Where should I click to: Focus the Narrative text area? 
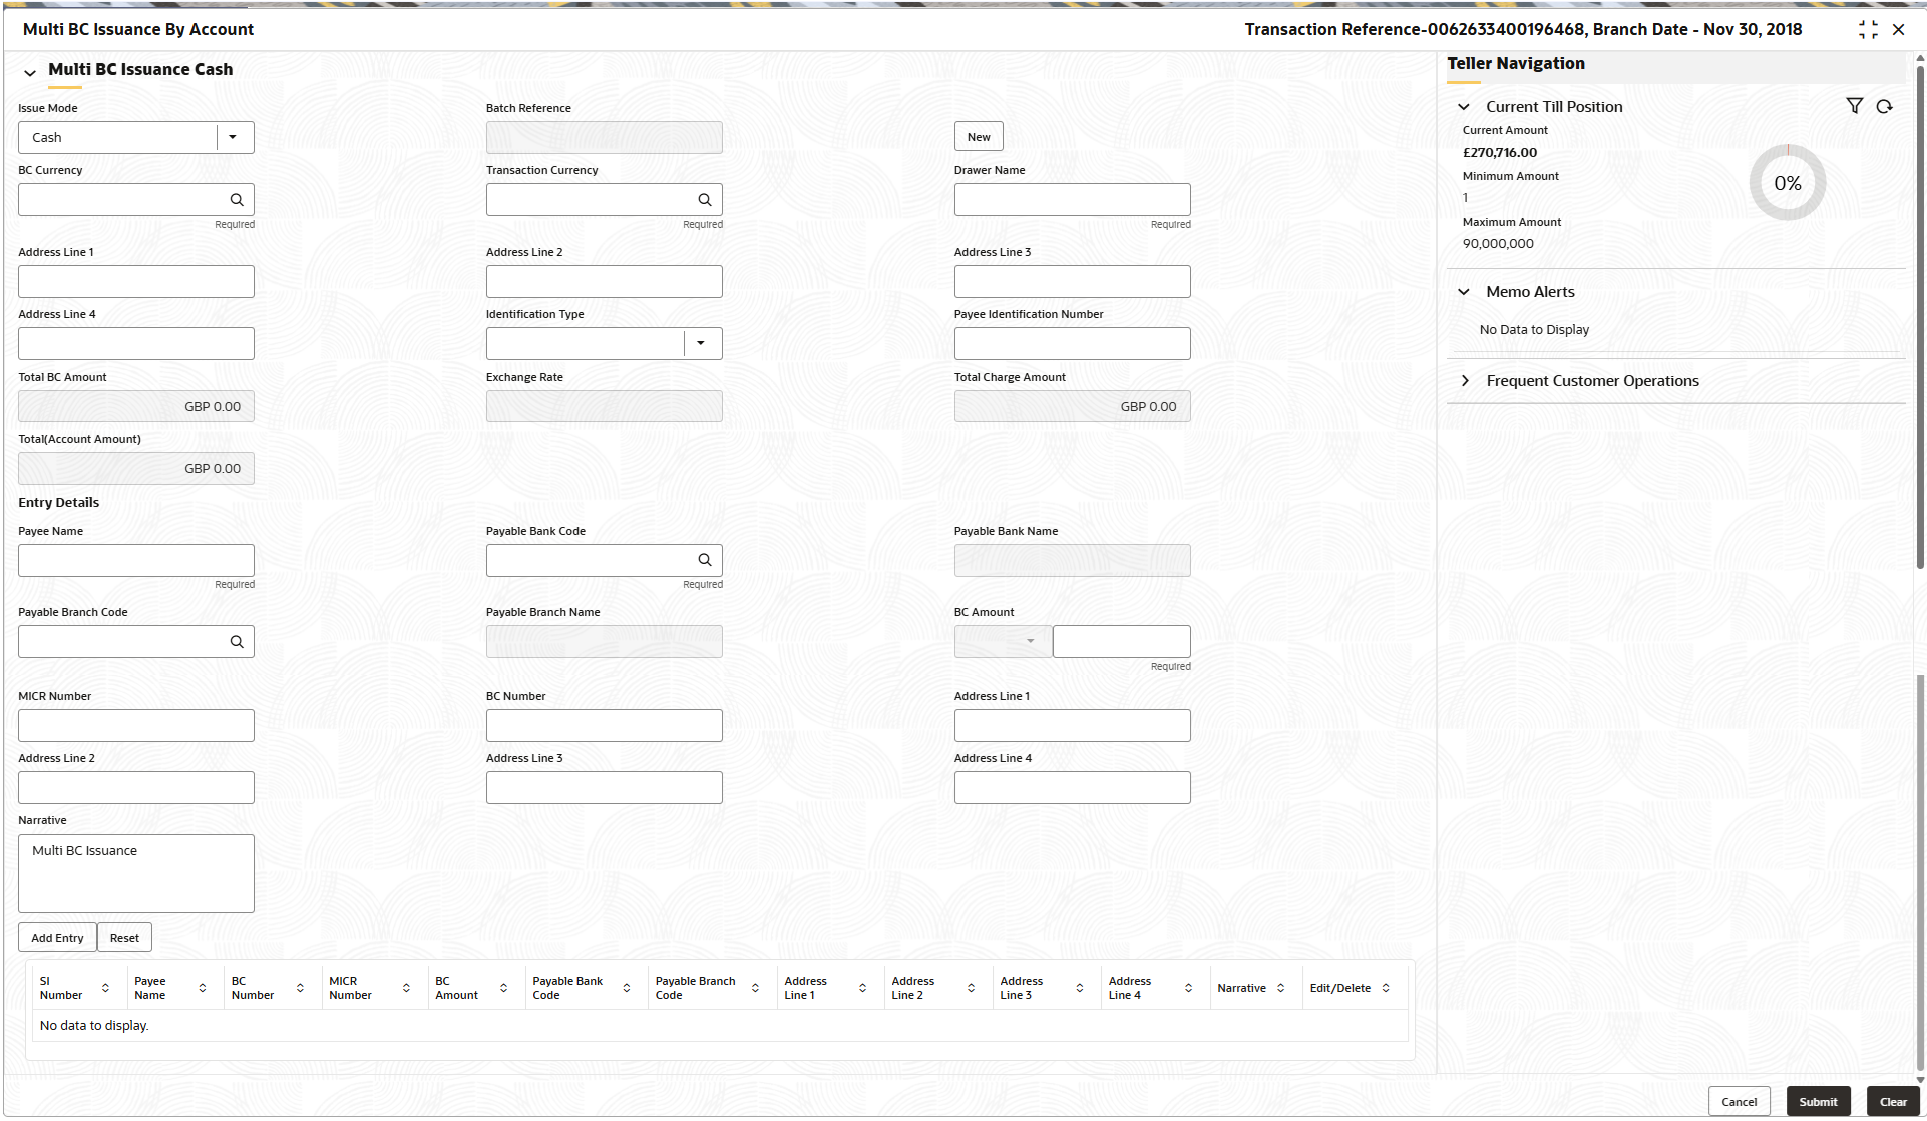tap(136, 873)
